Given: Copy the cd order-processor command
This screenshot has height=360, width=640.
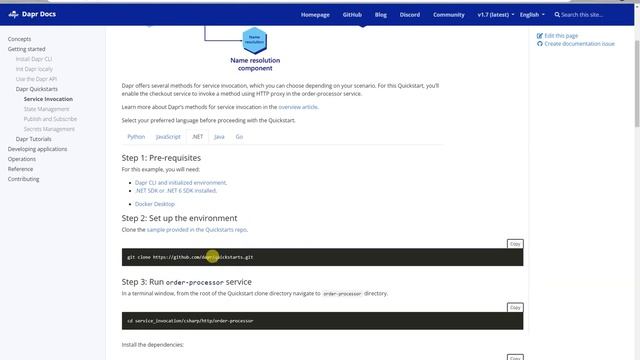Looking at the screenshot, I should [x=515, y=307].
